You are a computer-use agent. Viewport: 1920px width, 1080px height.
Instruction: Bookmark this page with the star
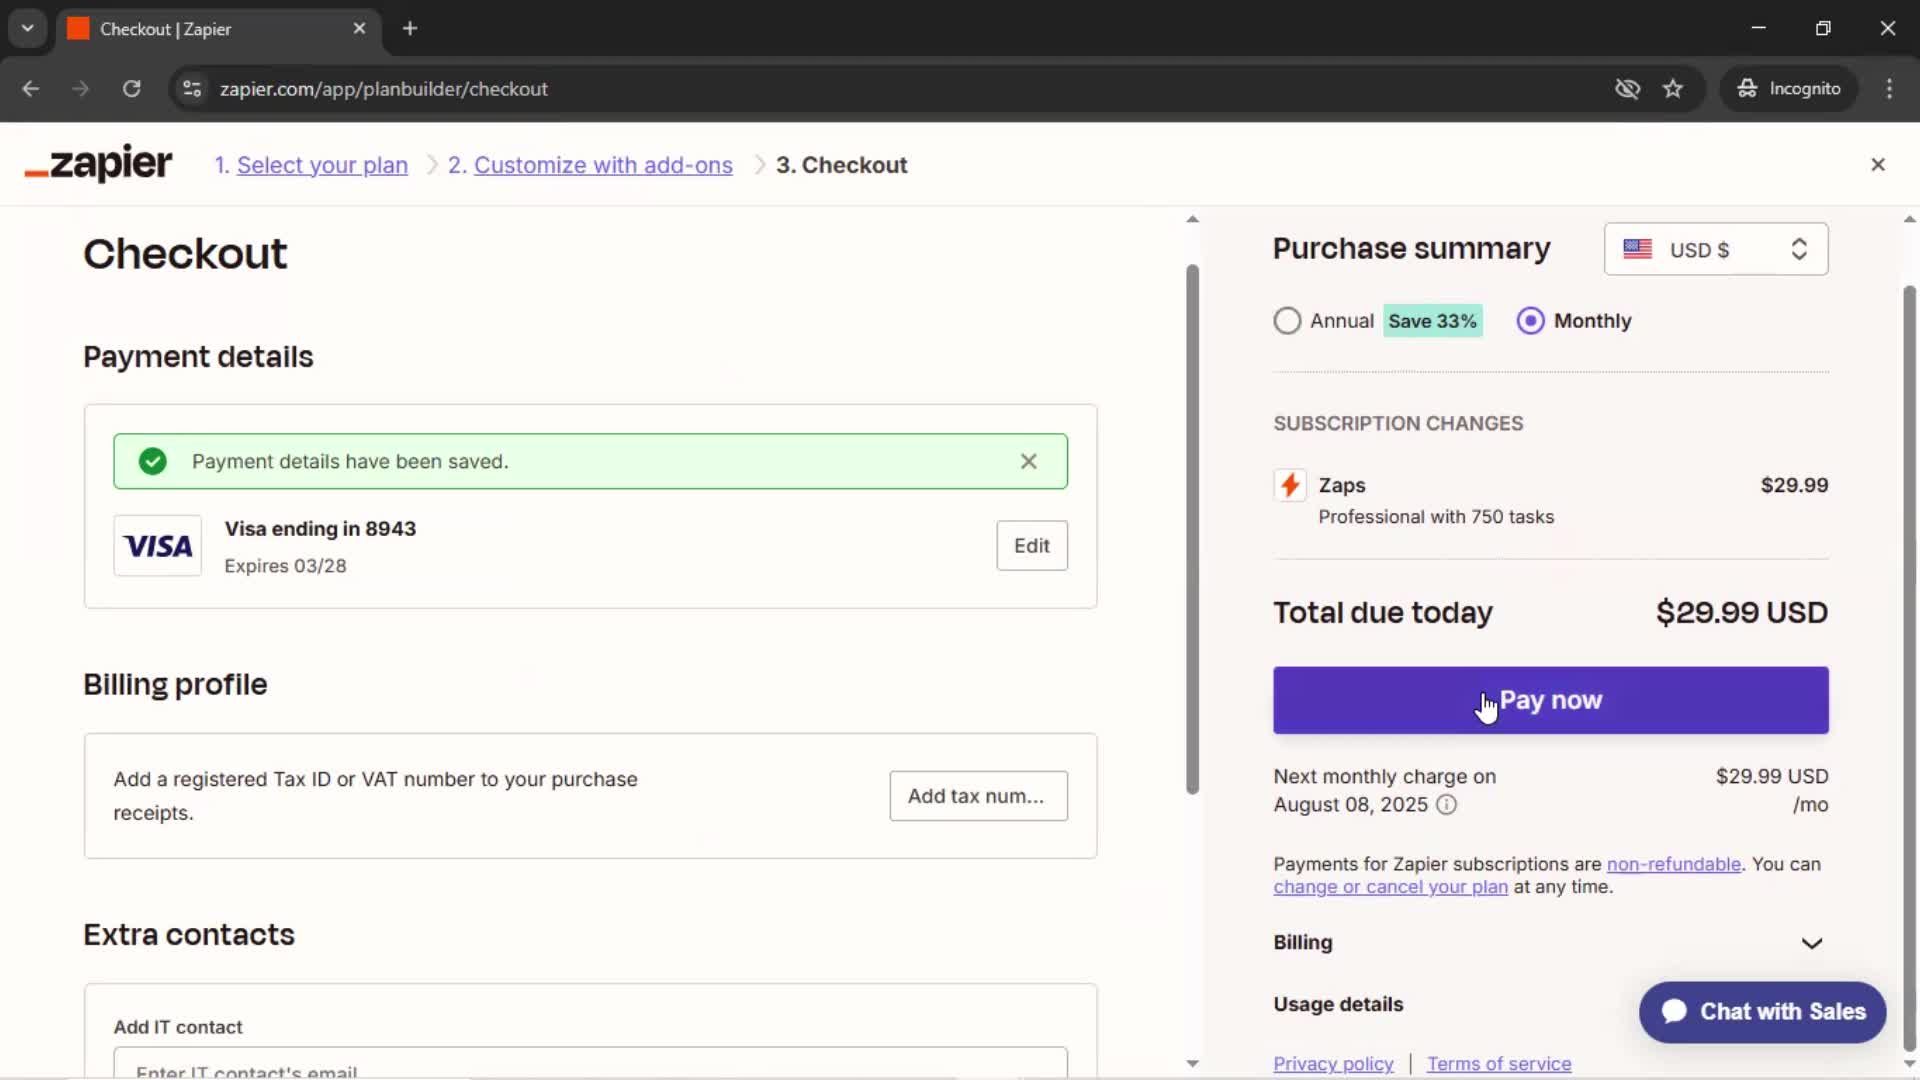point(1673,88)
